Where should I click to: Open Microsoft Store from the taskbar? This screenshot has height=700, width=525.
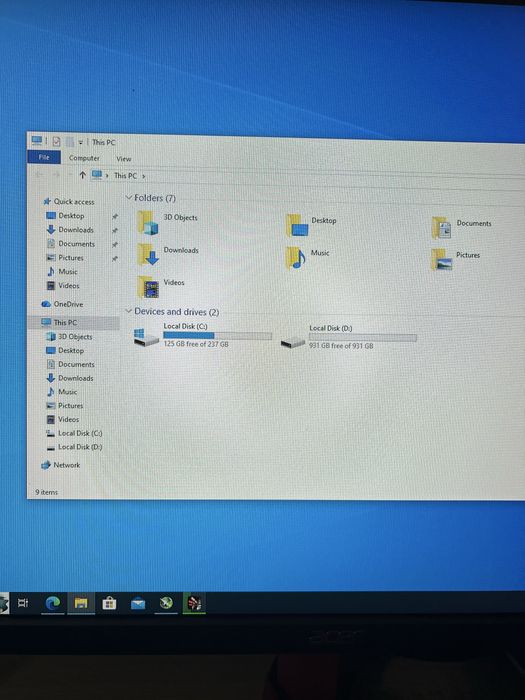[x=109, y=604]
